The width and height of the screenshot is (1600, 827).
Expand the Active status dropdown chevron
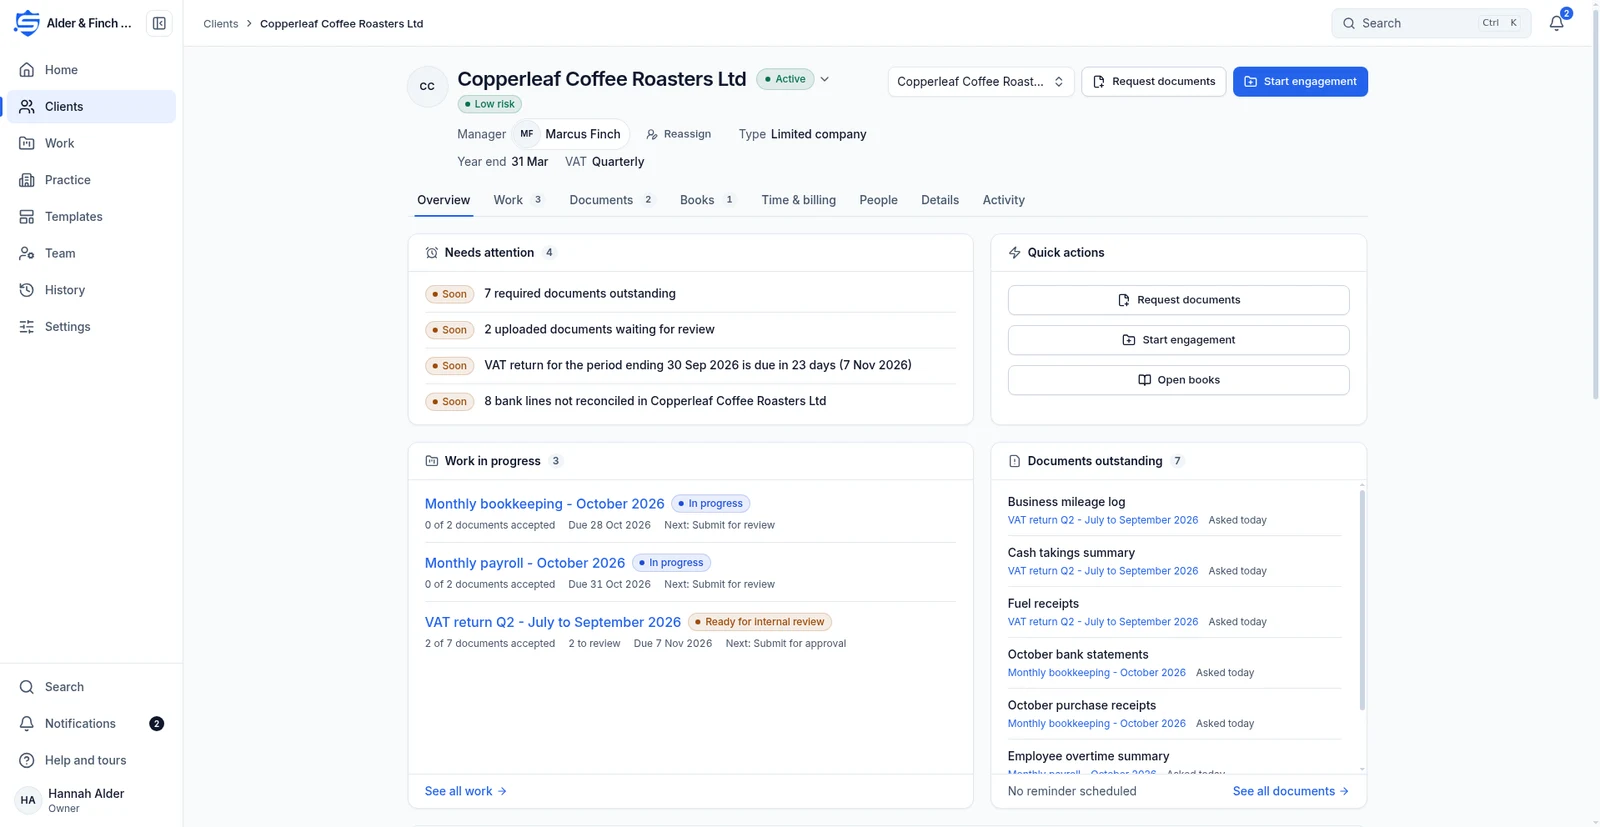[x=825, y=79]
